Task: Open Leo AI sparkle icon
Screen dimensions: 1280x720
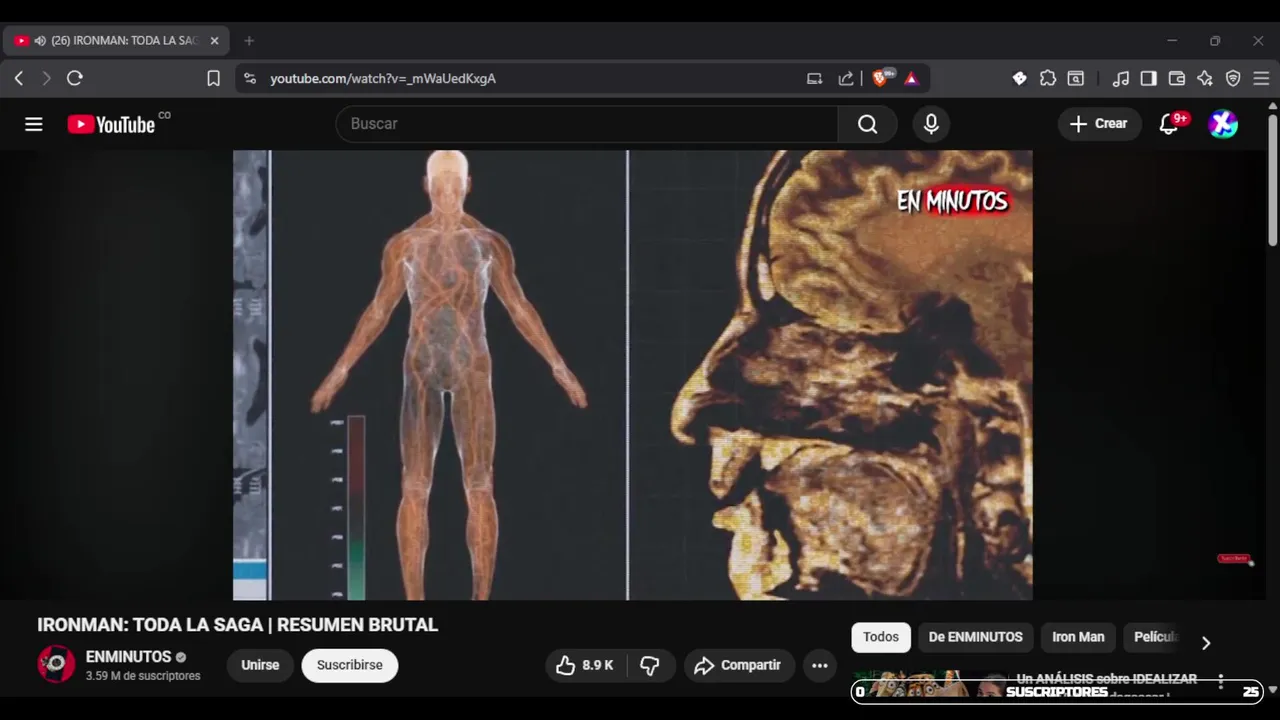Action: coord(1205,78)
